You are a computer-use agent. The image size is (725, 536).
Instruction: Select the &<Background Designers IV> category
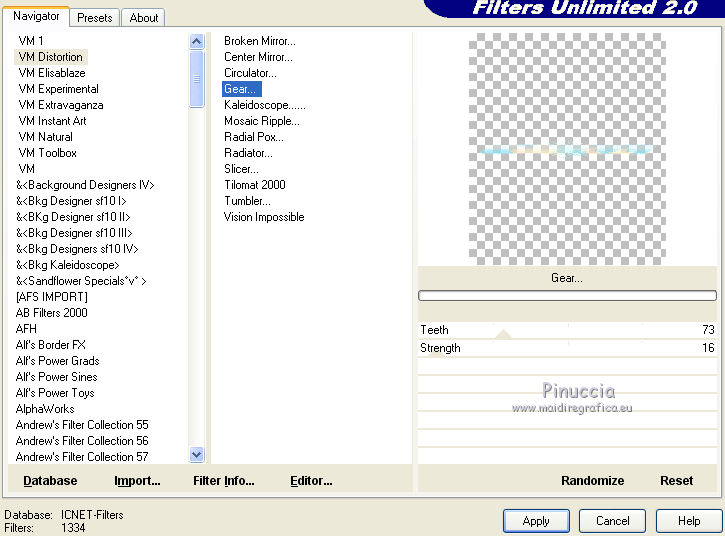click(x=85, y=185)
